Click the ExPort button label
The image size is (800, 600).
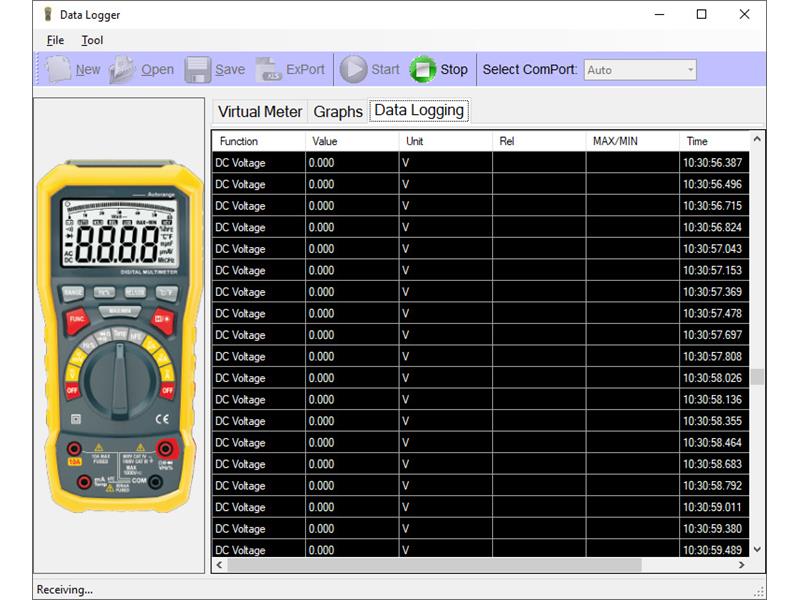pos(305,69)
